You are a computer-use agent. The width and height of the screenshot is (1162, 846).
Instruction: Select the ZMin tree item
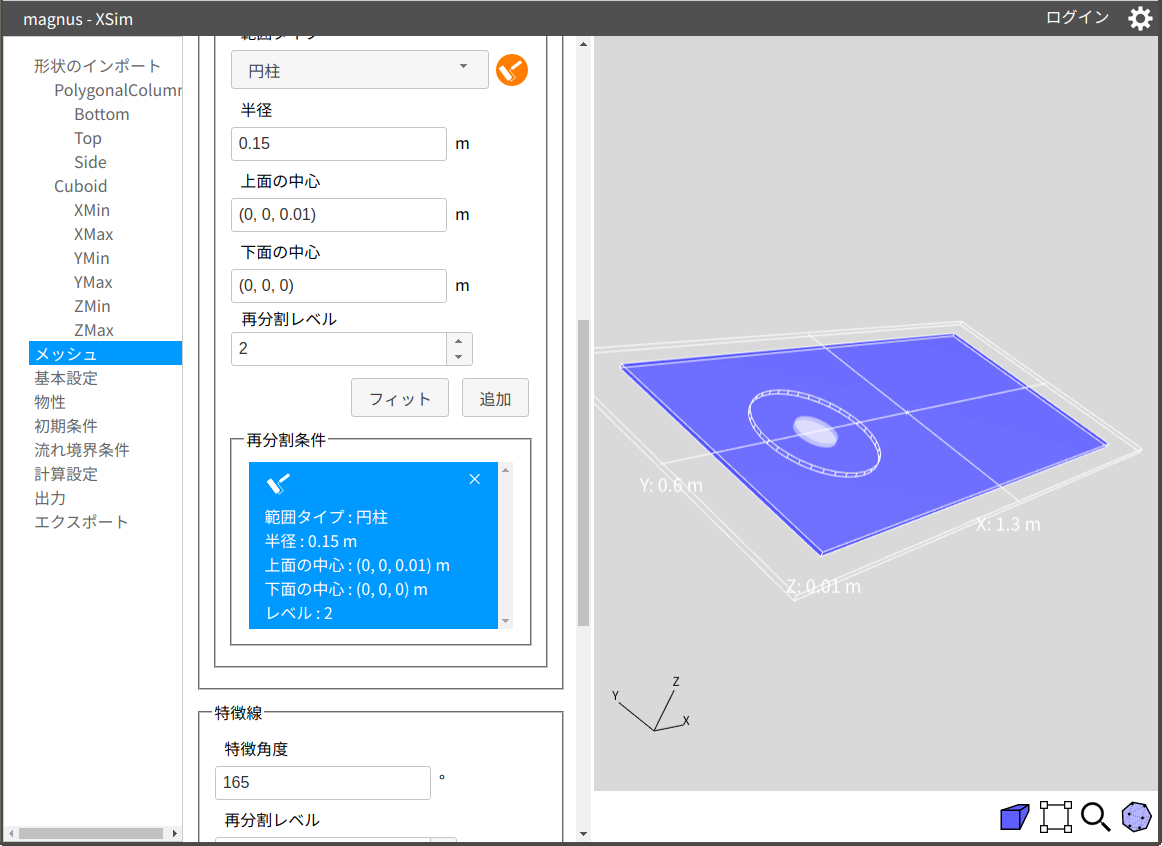point(92,306)
